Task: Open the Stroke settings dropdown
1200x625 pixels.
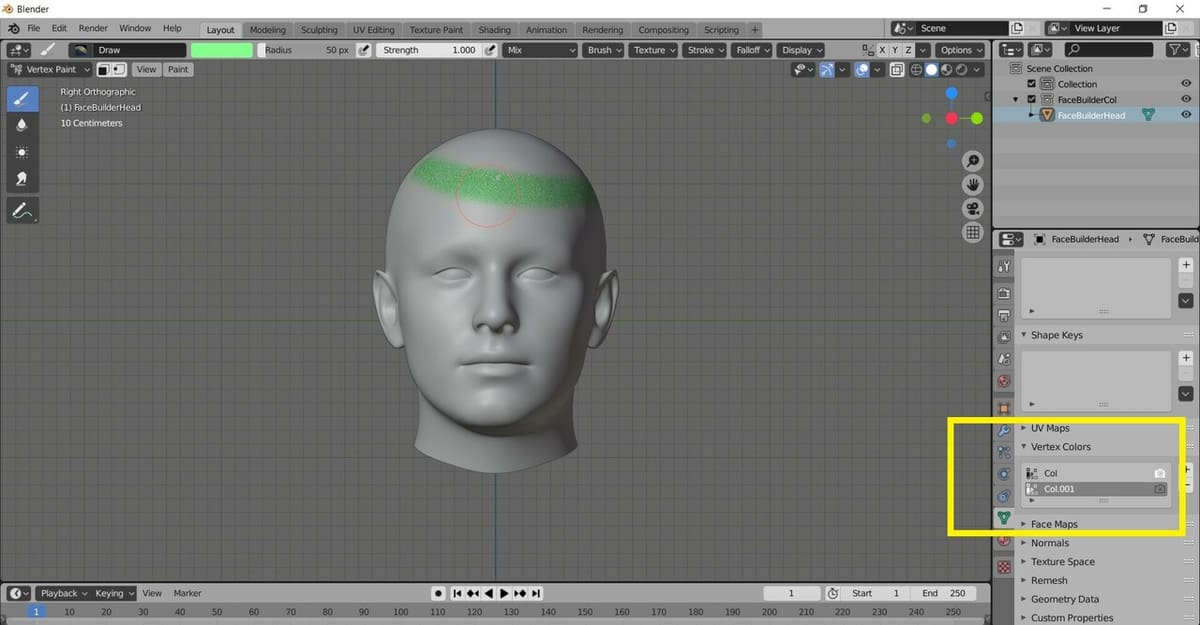Action: (x=706, y=49)
